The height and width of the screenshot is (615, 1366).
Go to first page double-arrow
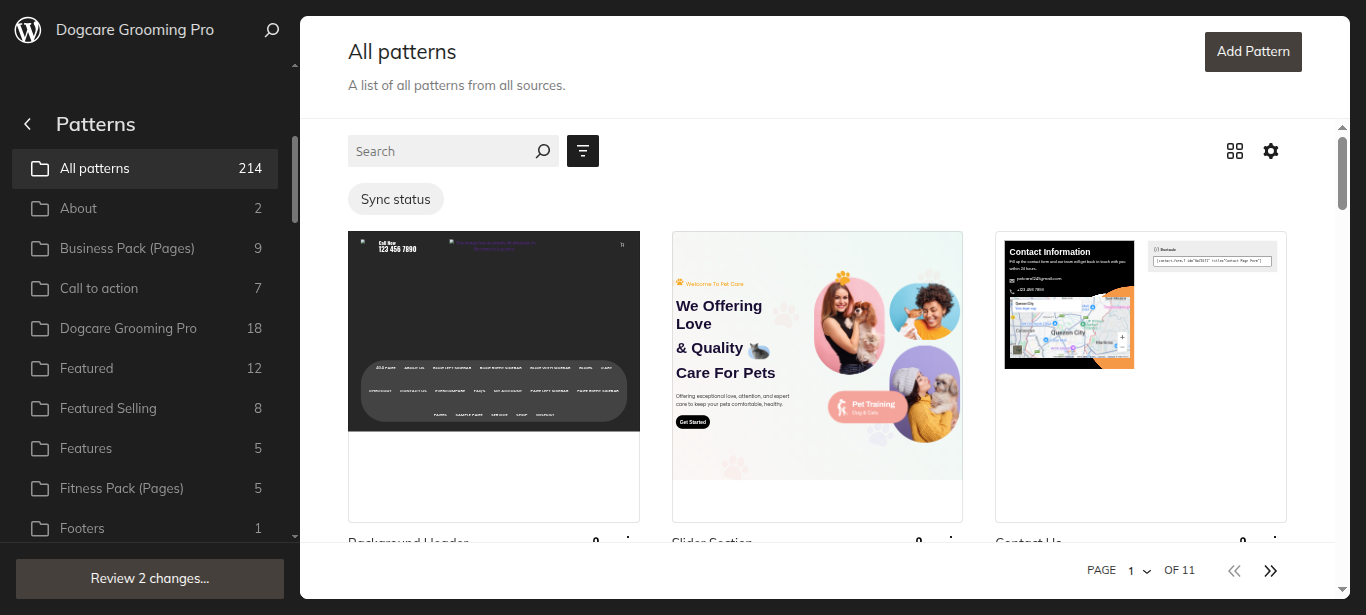click(x=1234, y=570)
